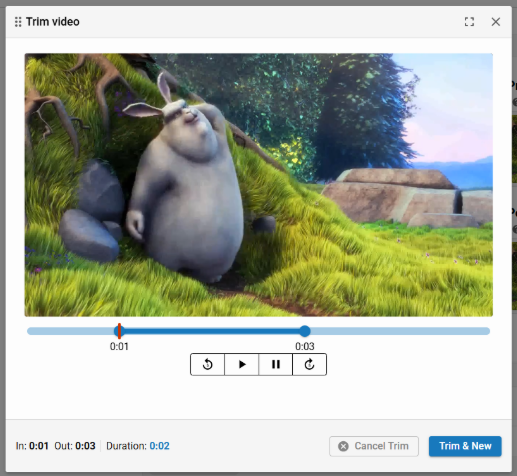Click the 0:01 label under the slider
Viewport: 517px width, 476px height.
pyautogui.click(x=119, y=346)
